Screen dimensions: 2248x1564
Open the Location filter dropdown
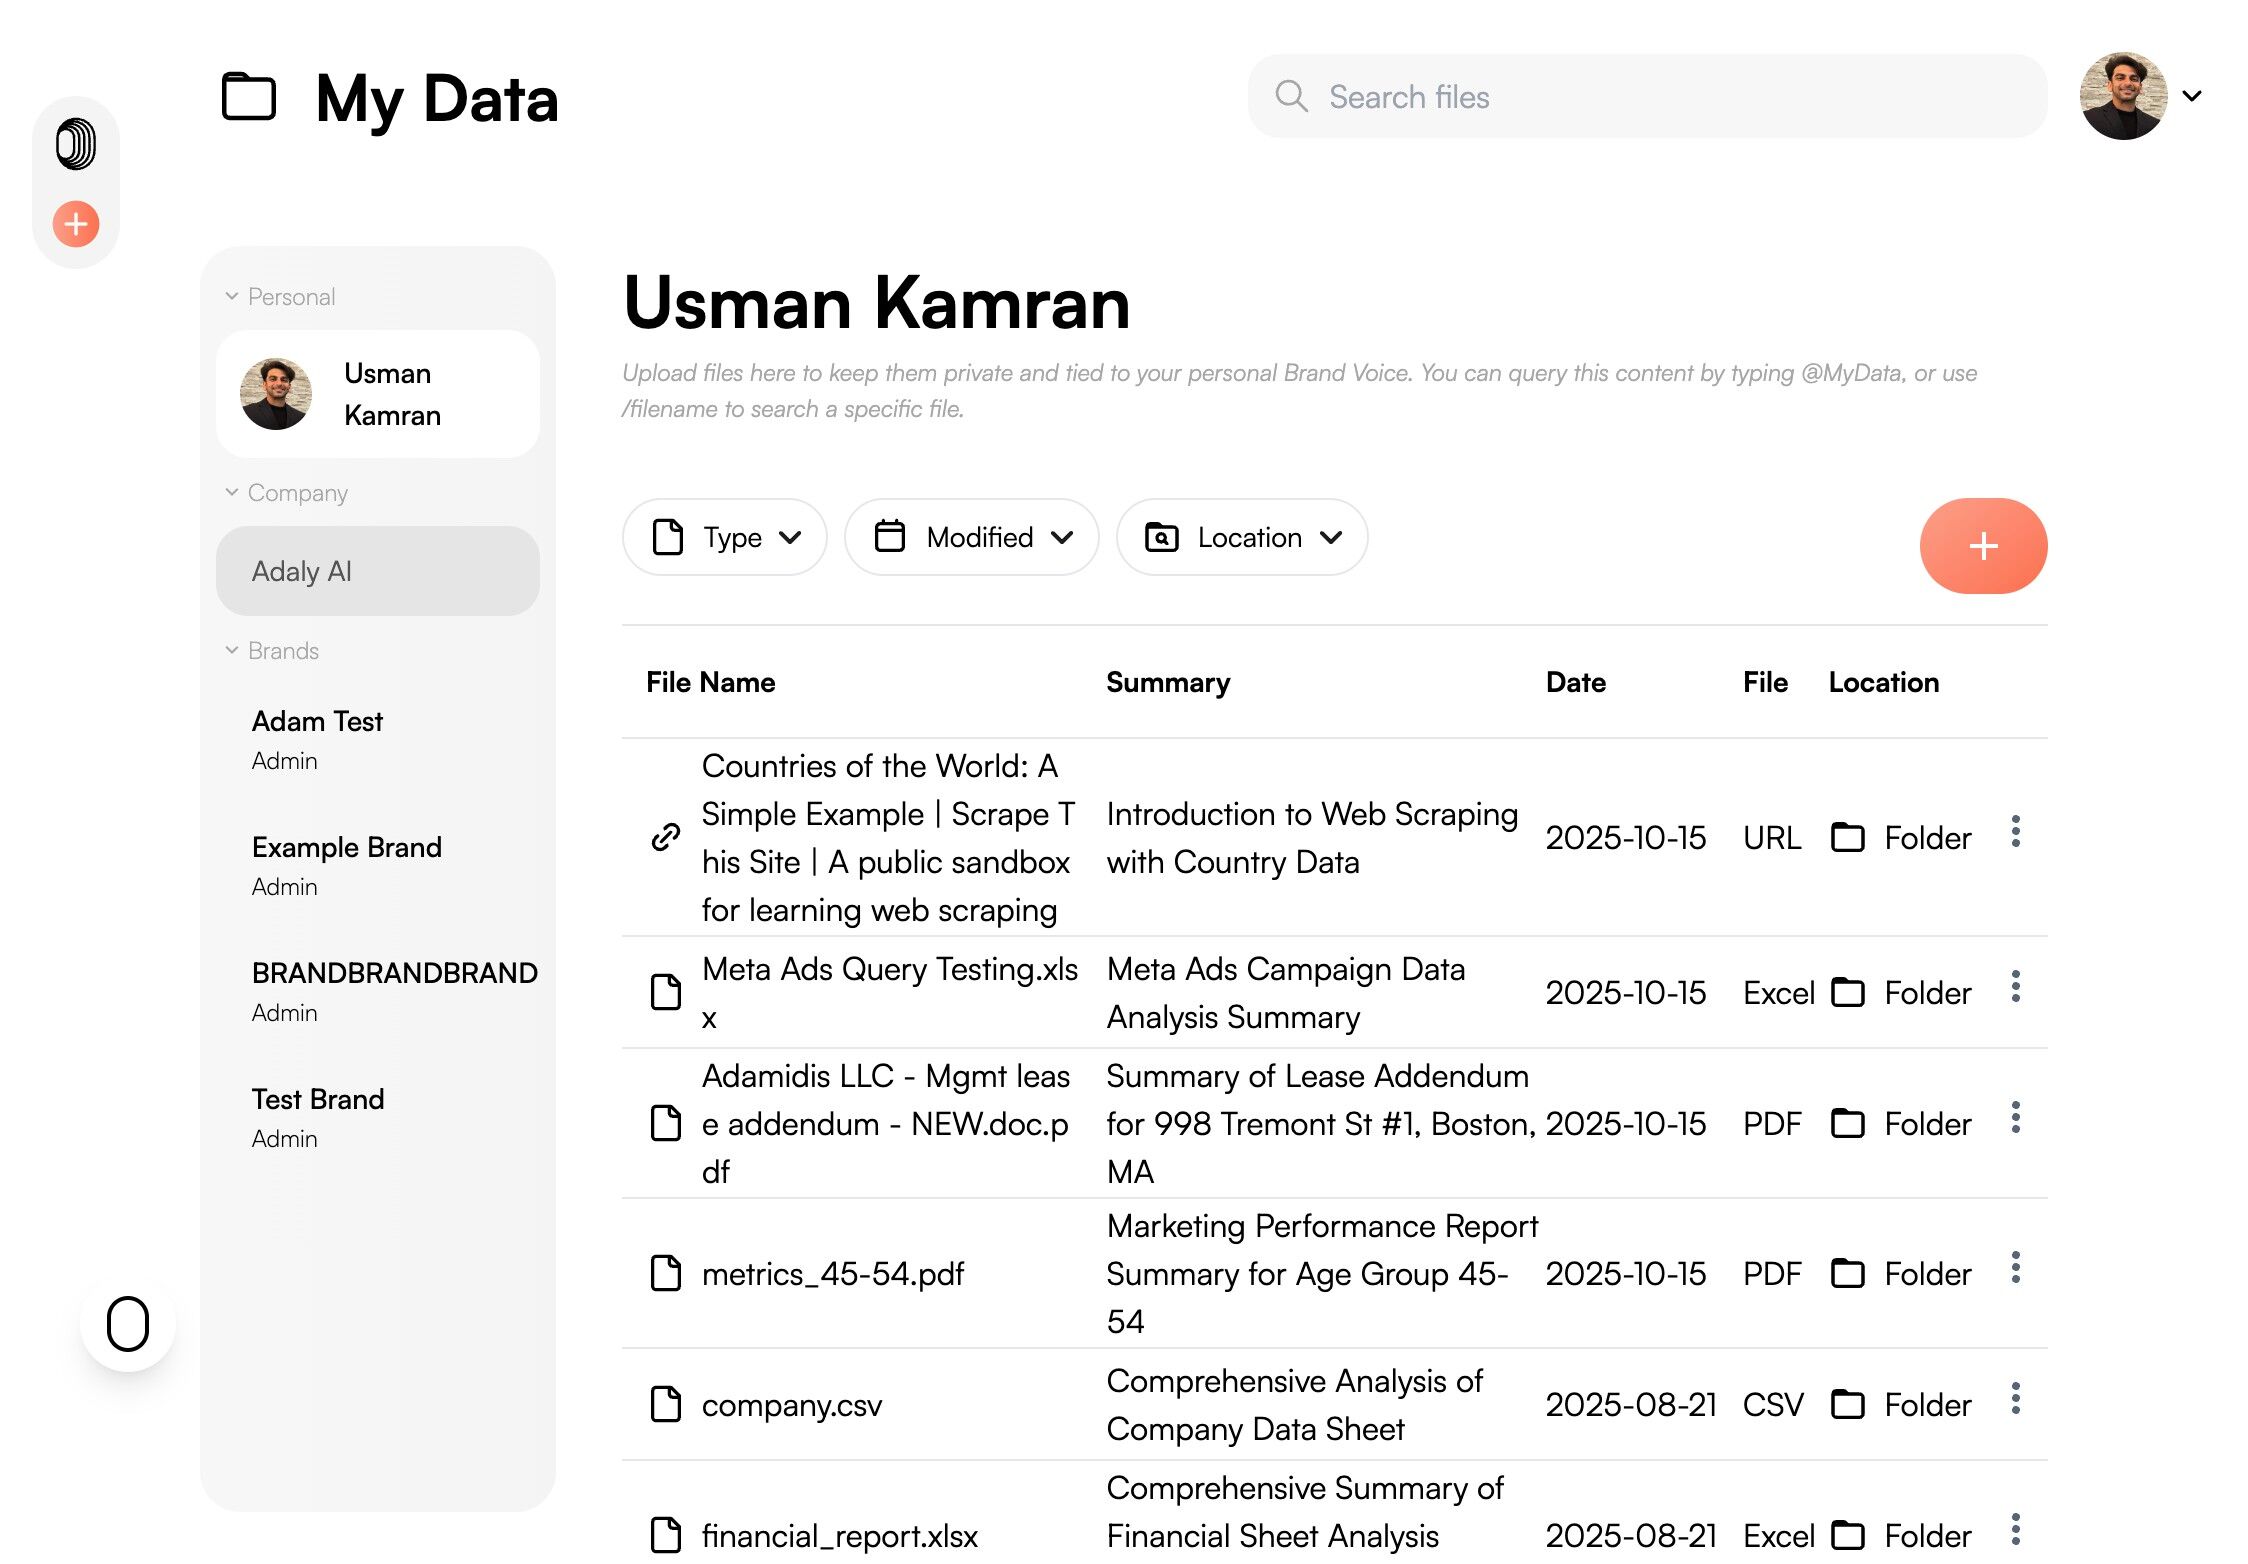[1242, 538]
